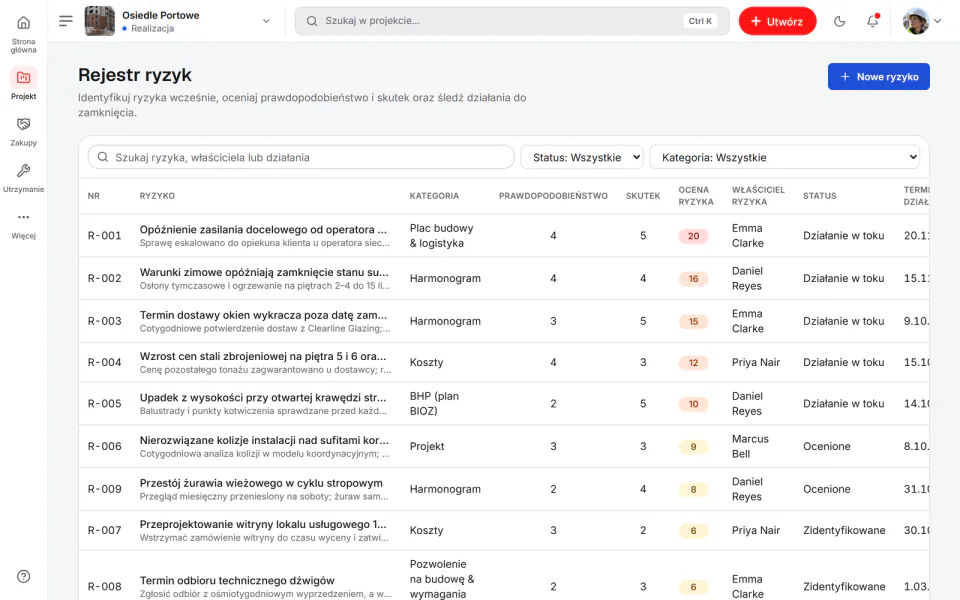Click the Utwórz create button
This screenshot has width=960, height=600.
click(778, 21)
